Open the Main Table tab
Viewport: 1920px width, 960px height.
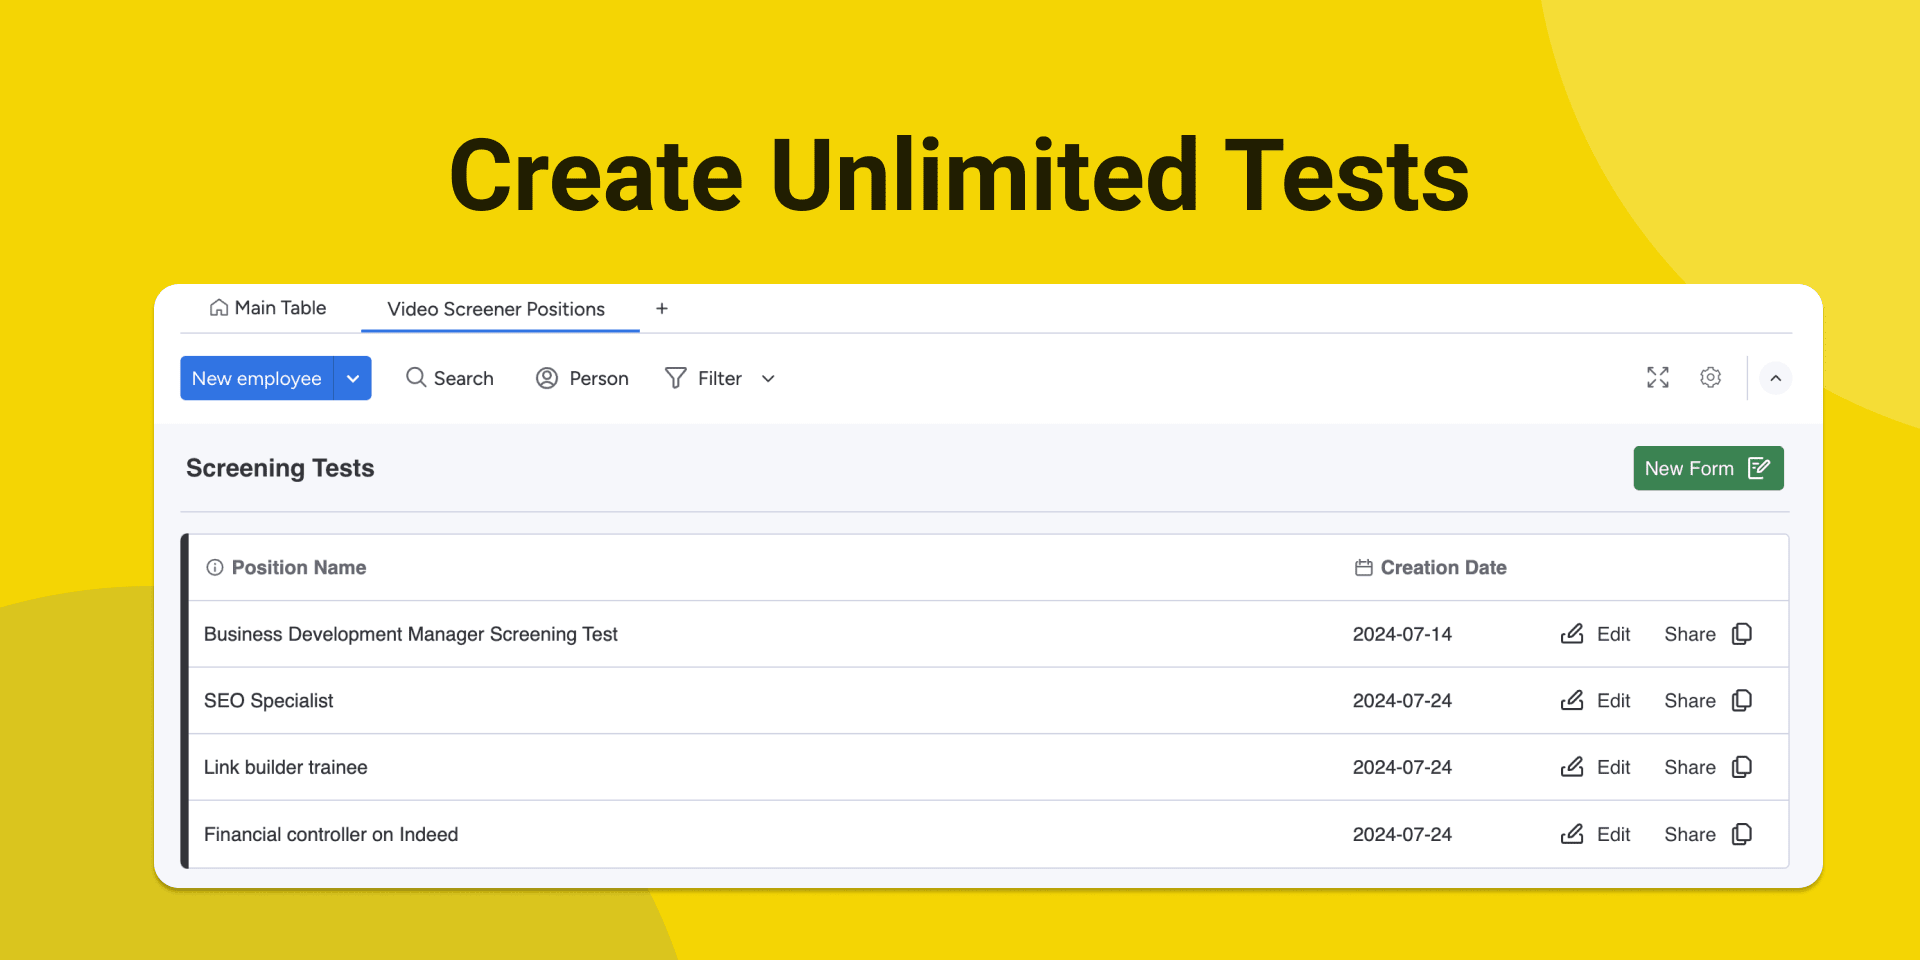(x=268, y=308)
